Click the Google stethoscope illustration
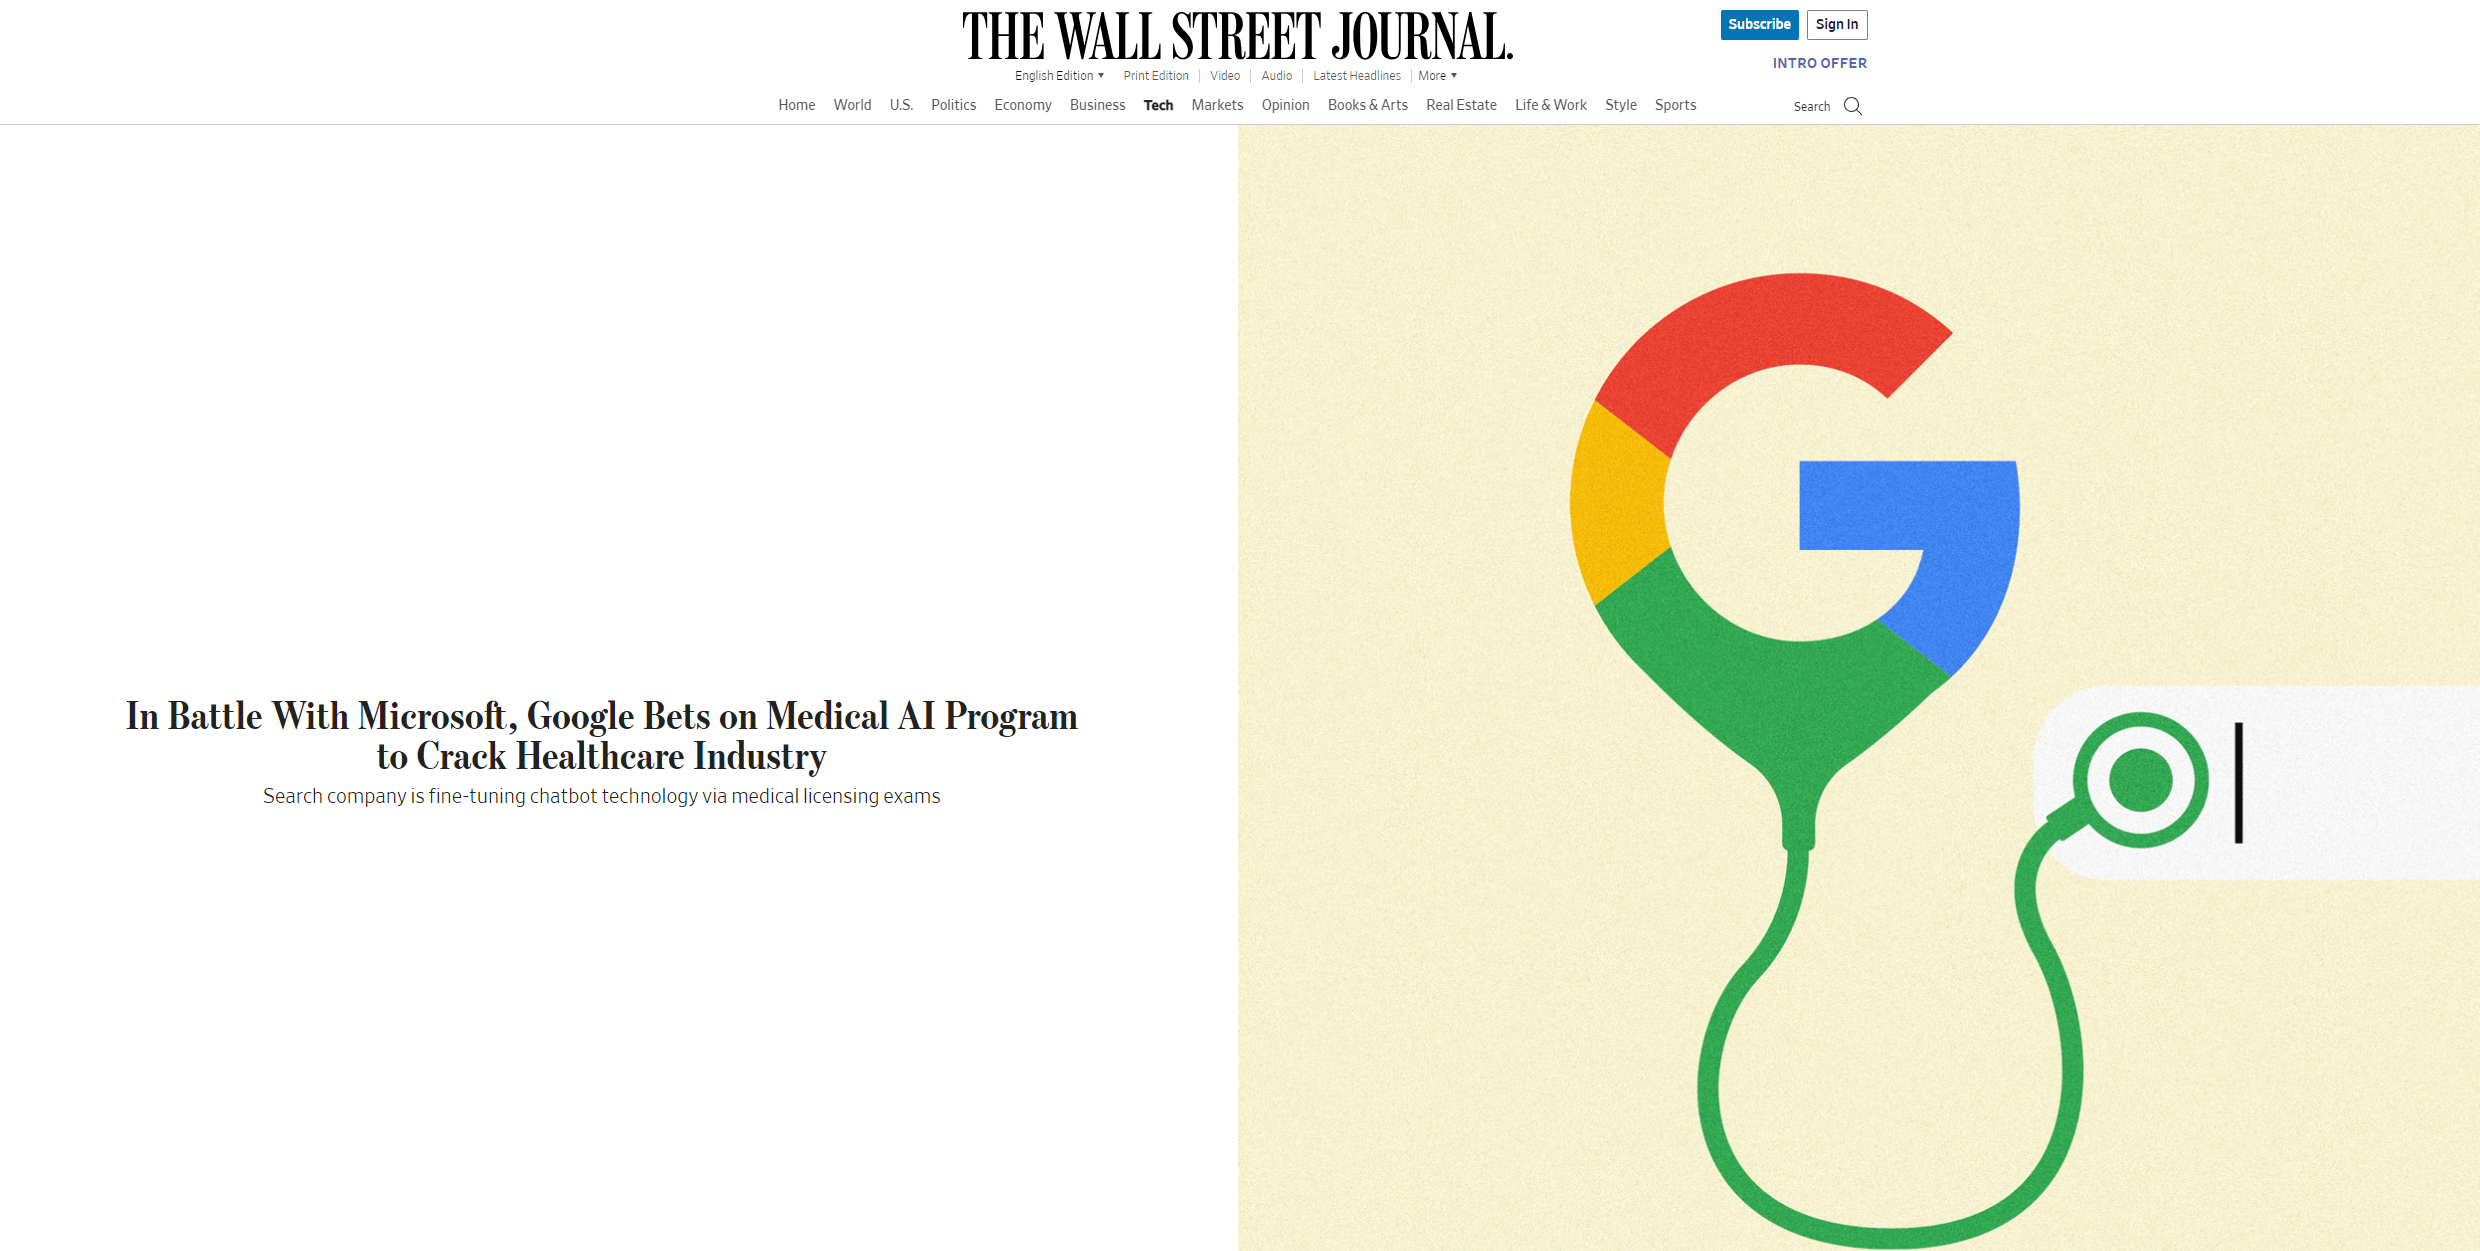 click(1859, 688)
